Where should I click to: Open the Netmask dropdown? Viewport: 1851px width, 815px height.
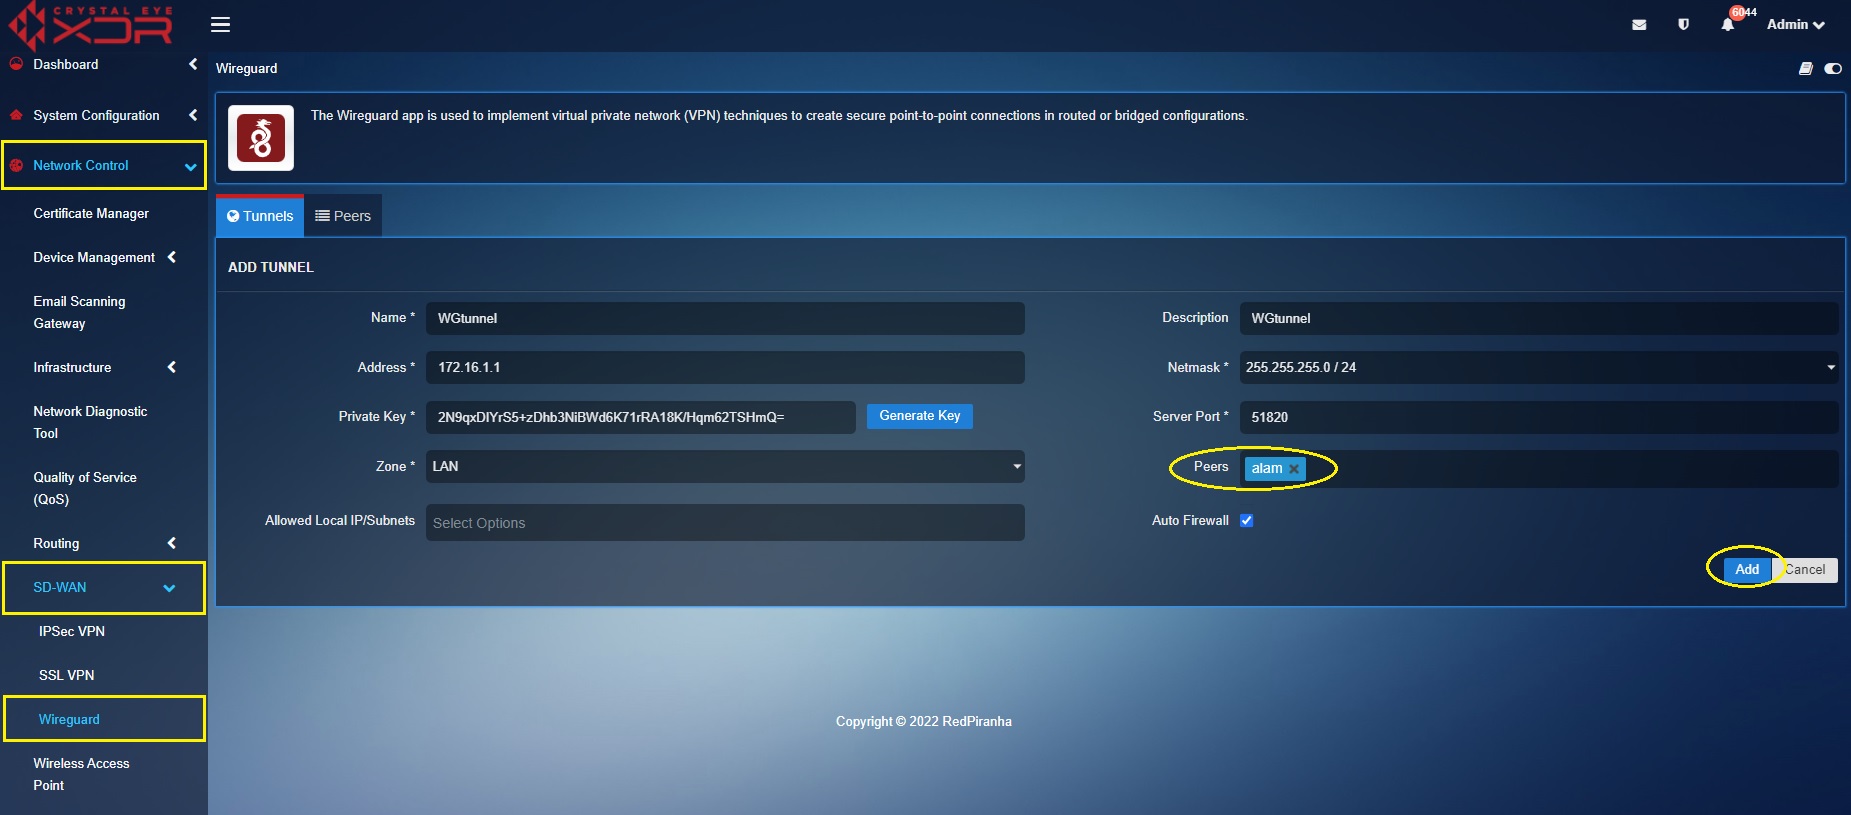pos(1539,367)
